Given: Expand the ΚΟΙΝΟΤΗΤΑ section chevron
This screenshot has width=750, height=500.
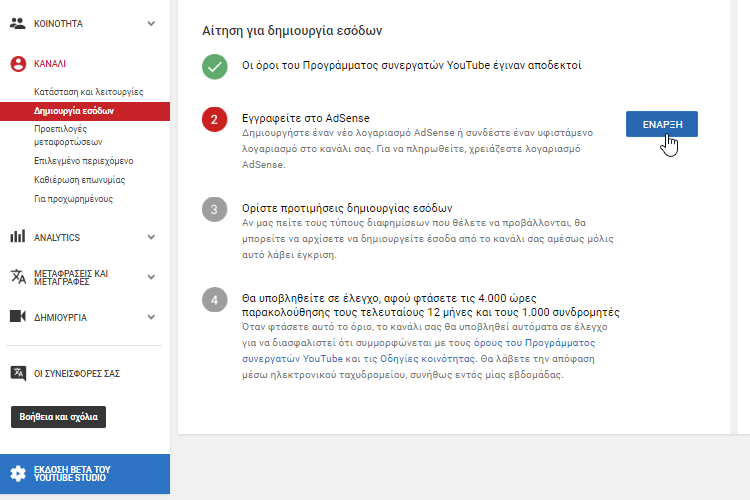Looking at the screenshot, I should (151, 23).
